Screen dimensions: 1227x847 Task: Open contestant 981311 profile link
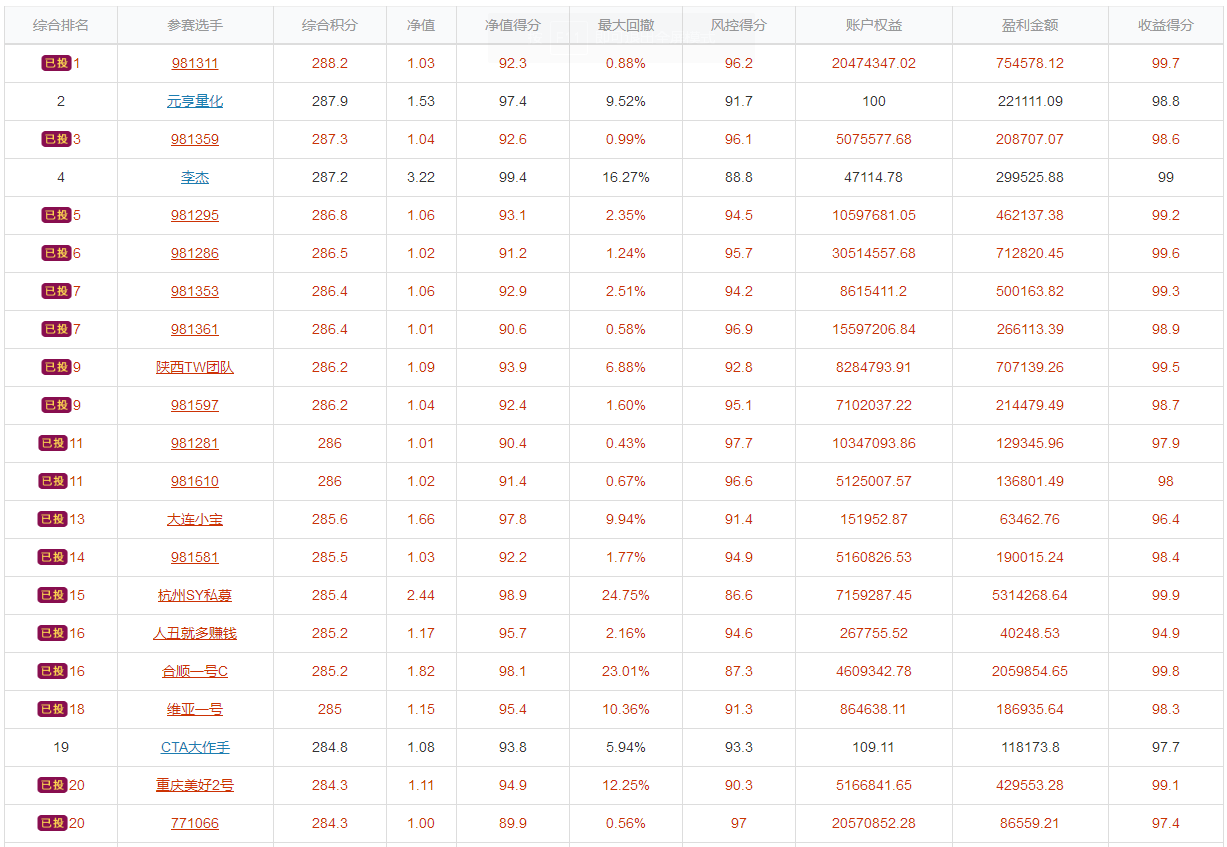pos(195,63)
